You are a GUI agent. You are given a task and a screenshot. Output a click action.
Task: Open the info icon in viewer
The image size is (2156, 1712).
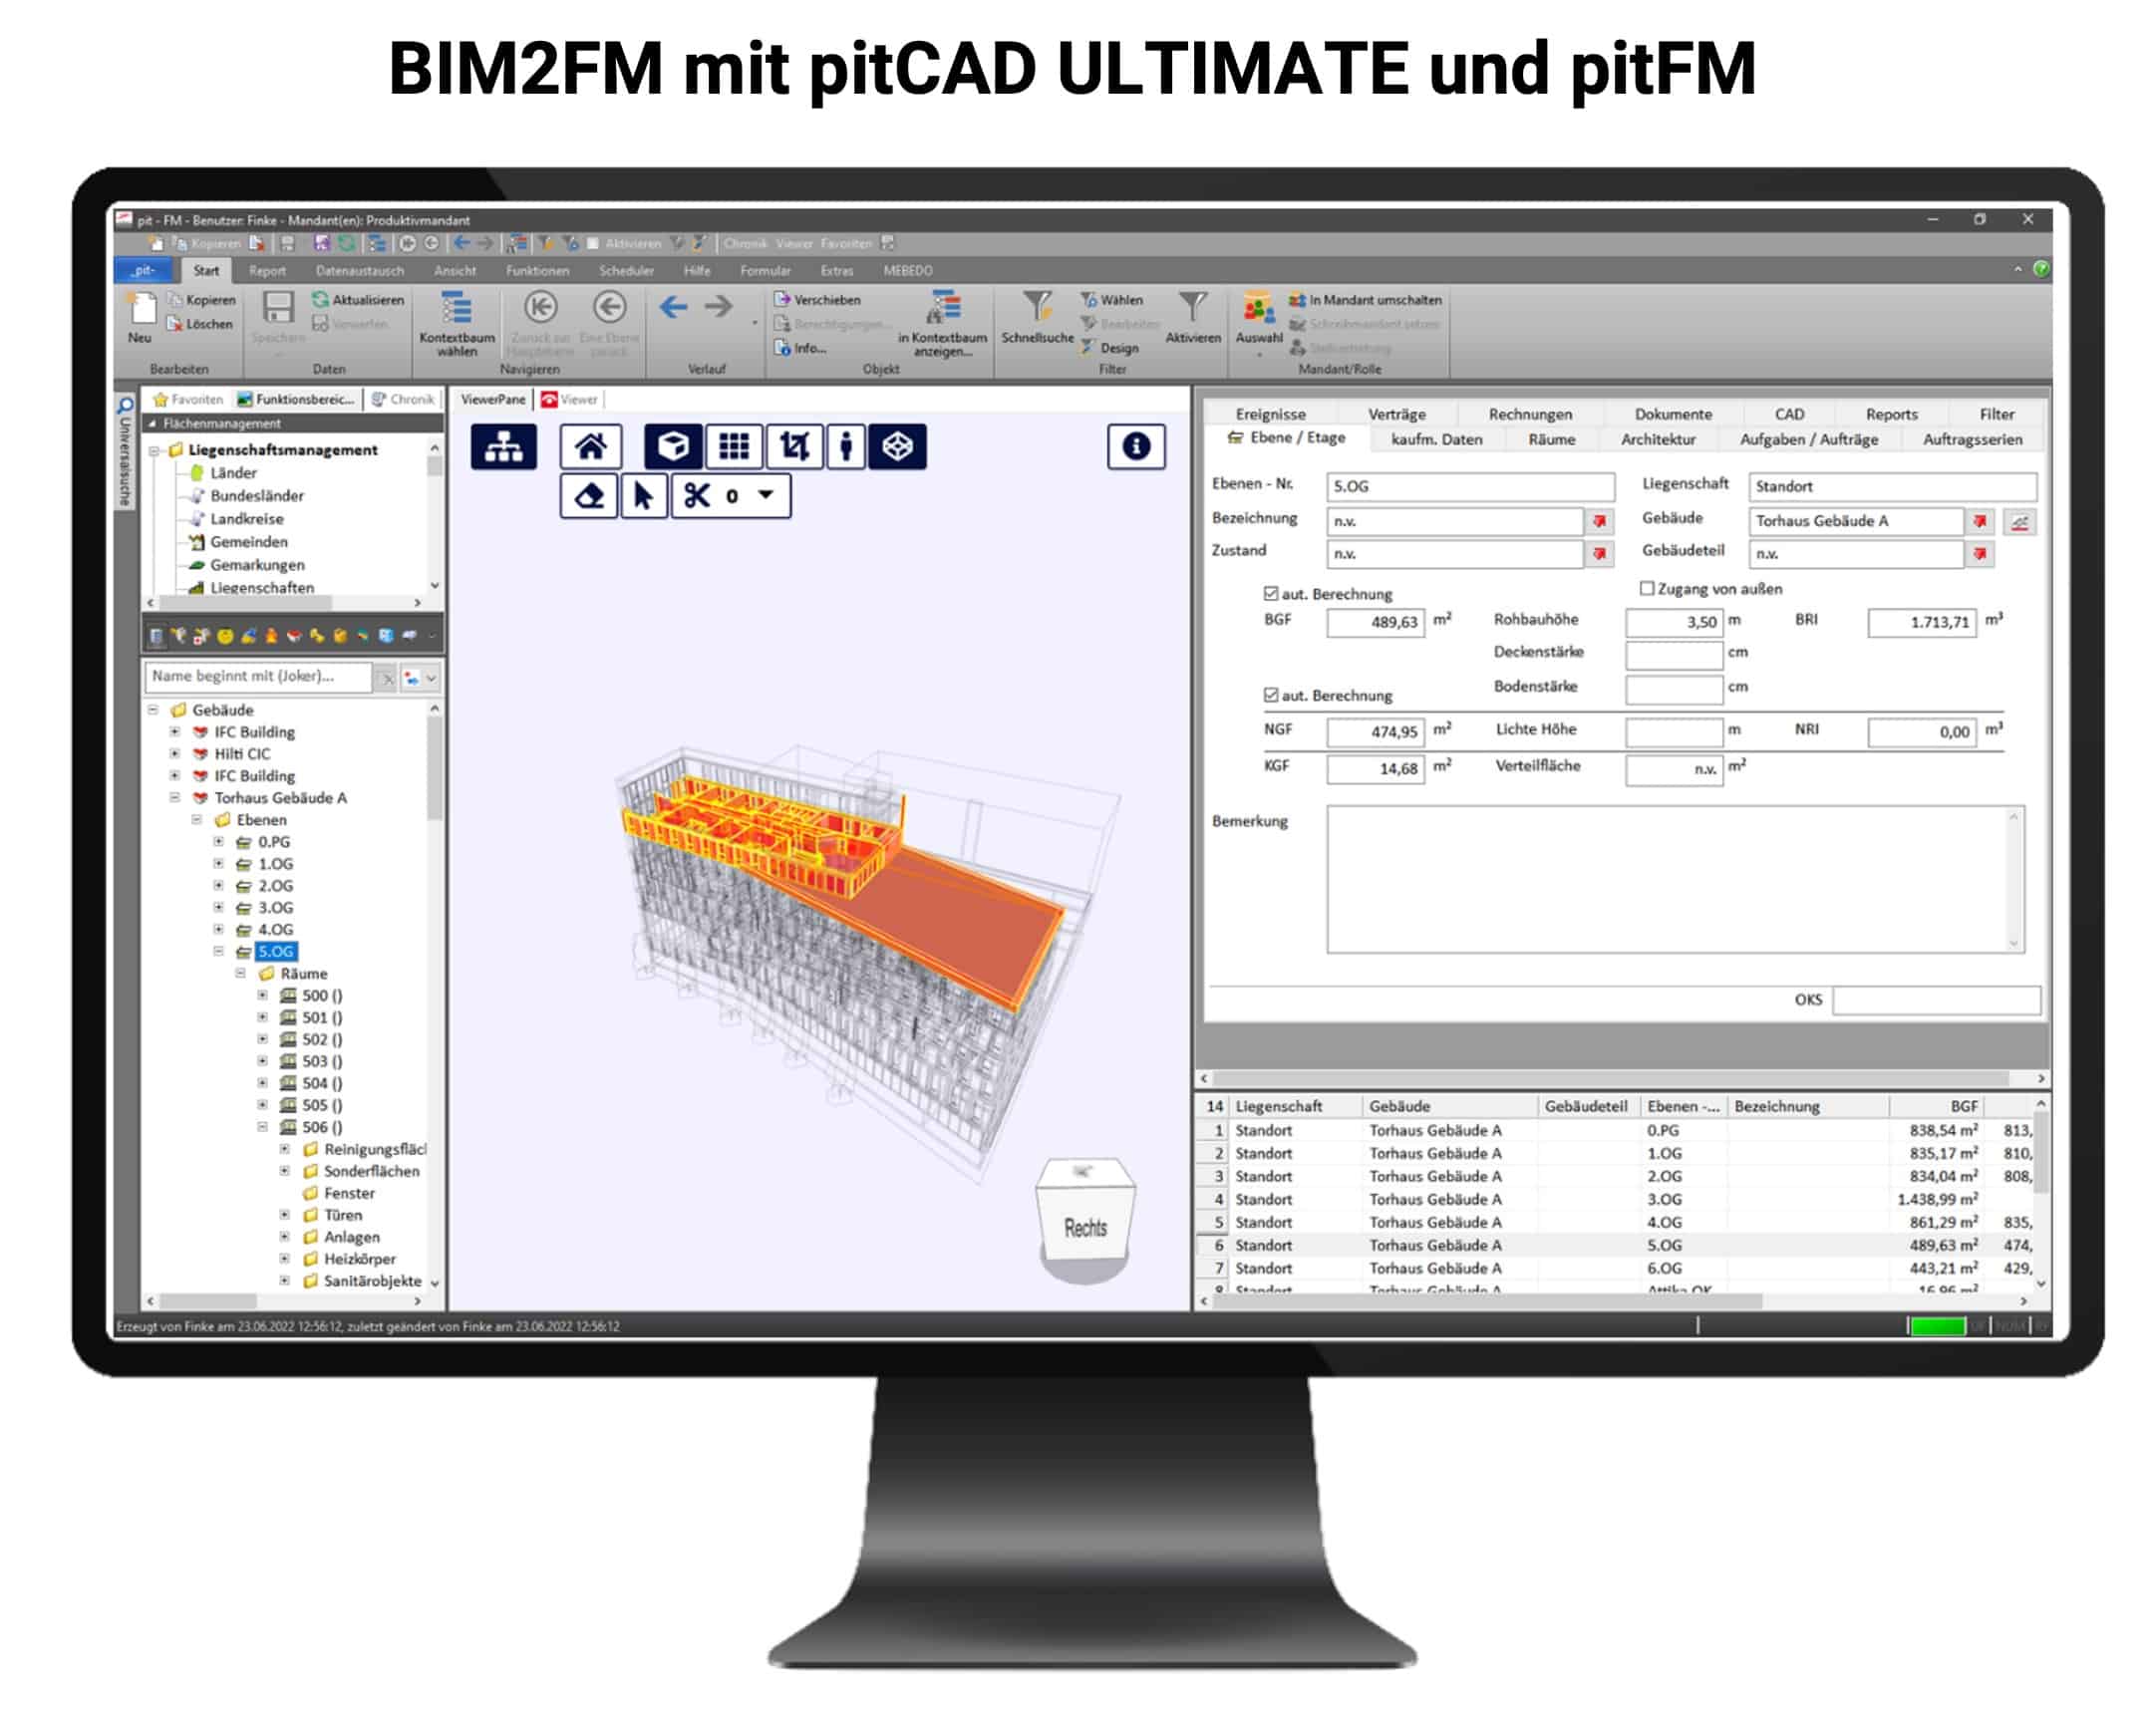[x=1135, y=446]
